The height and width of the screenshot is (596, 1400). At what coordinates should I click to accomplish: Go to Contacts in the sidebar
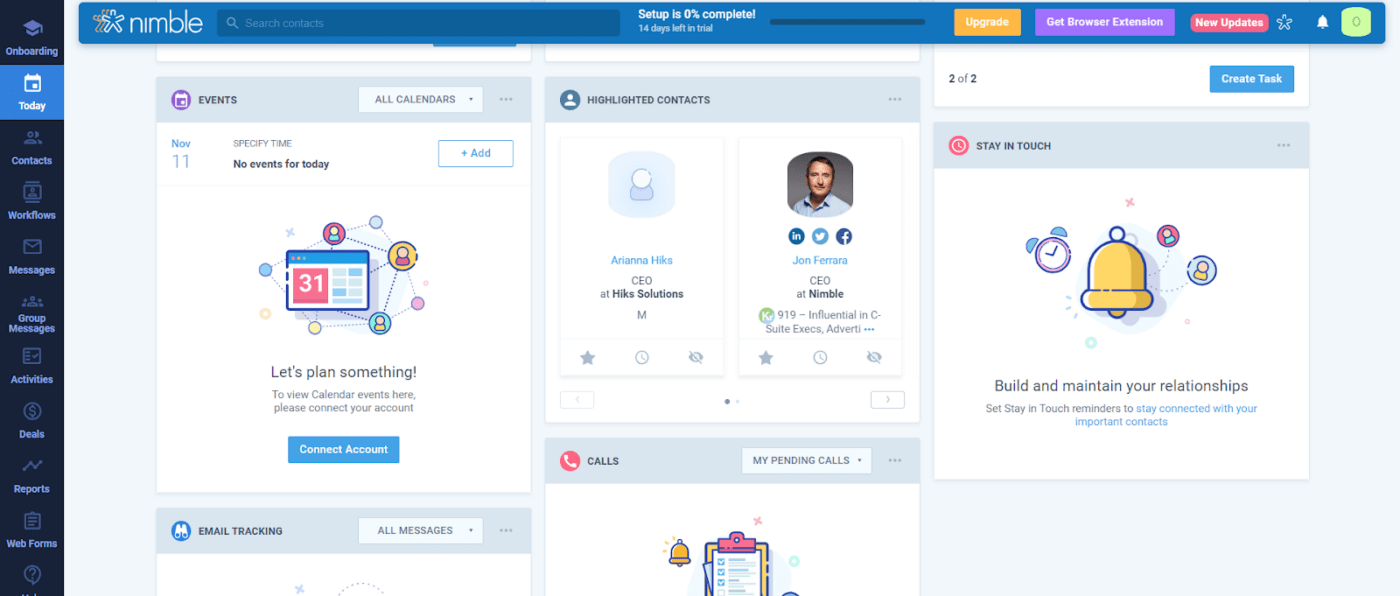pos(32,147)
